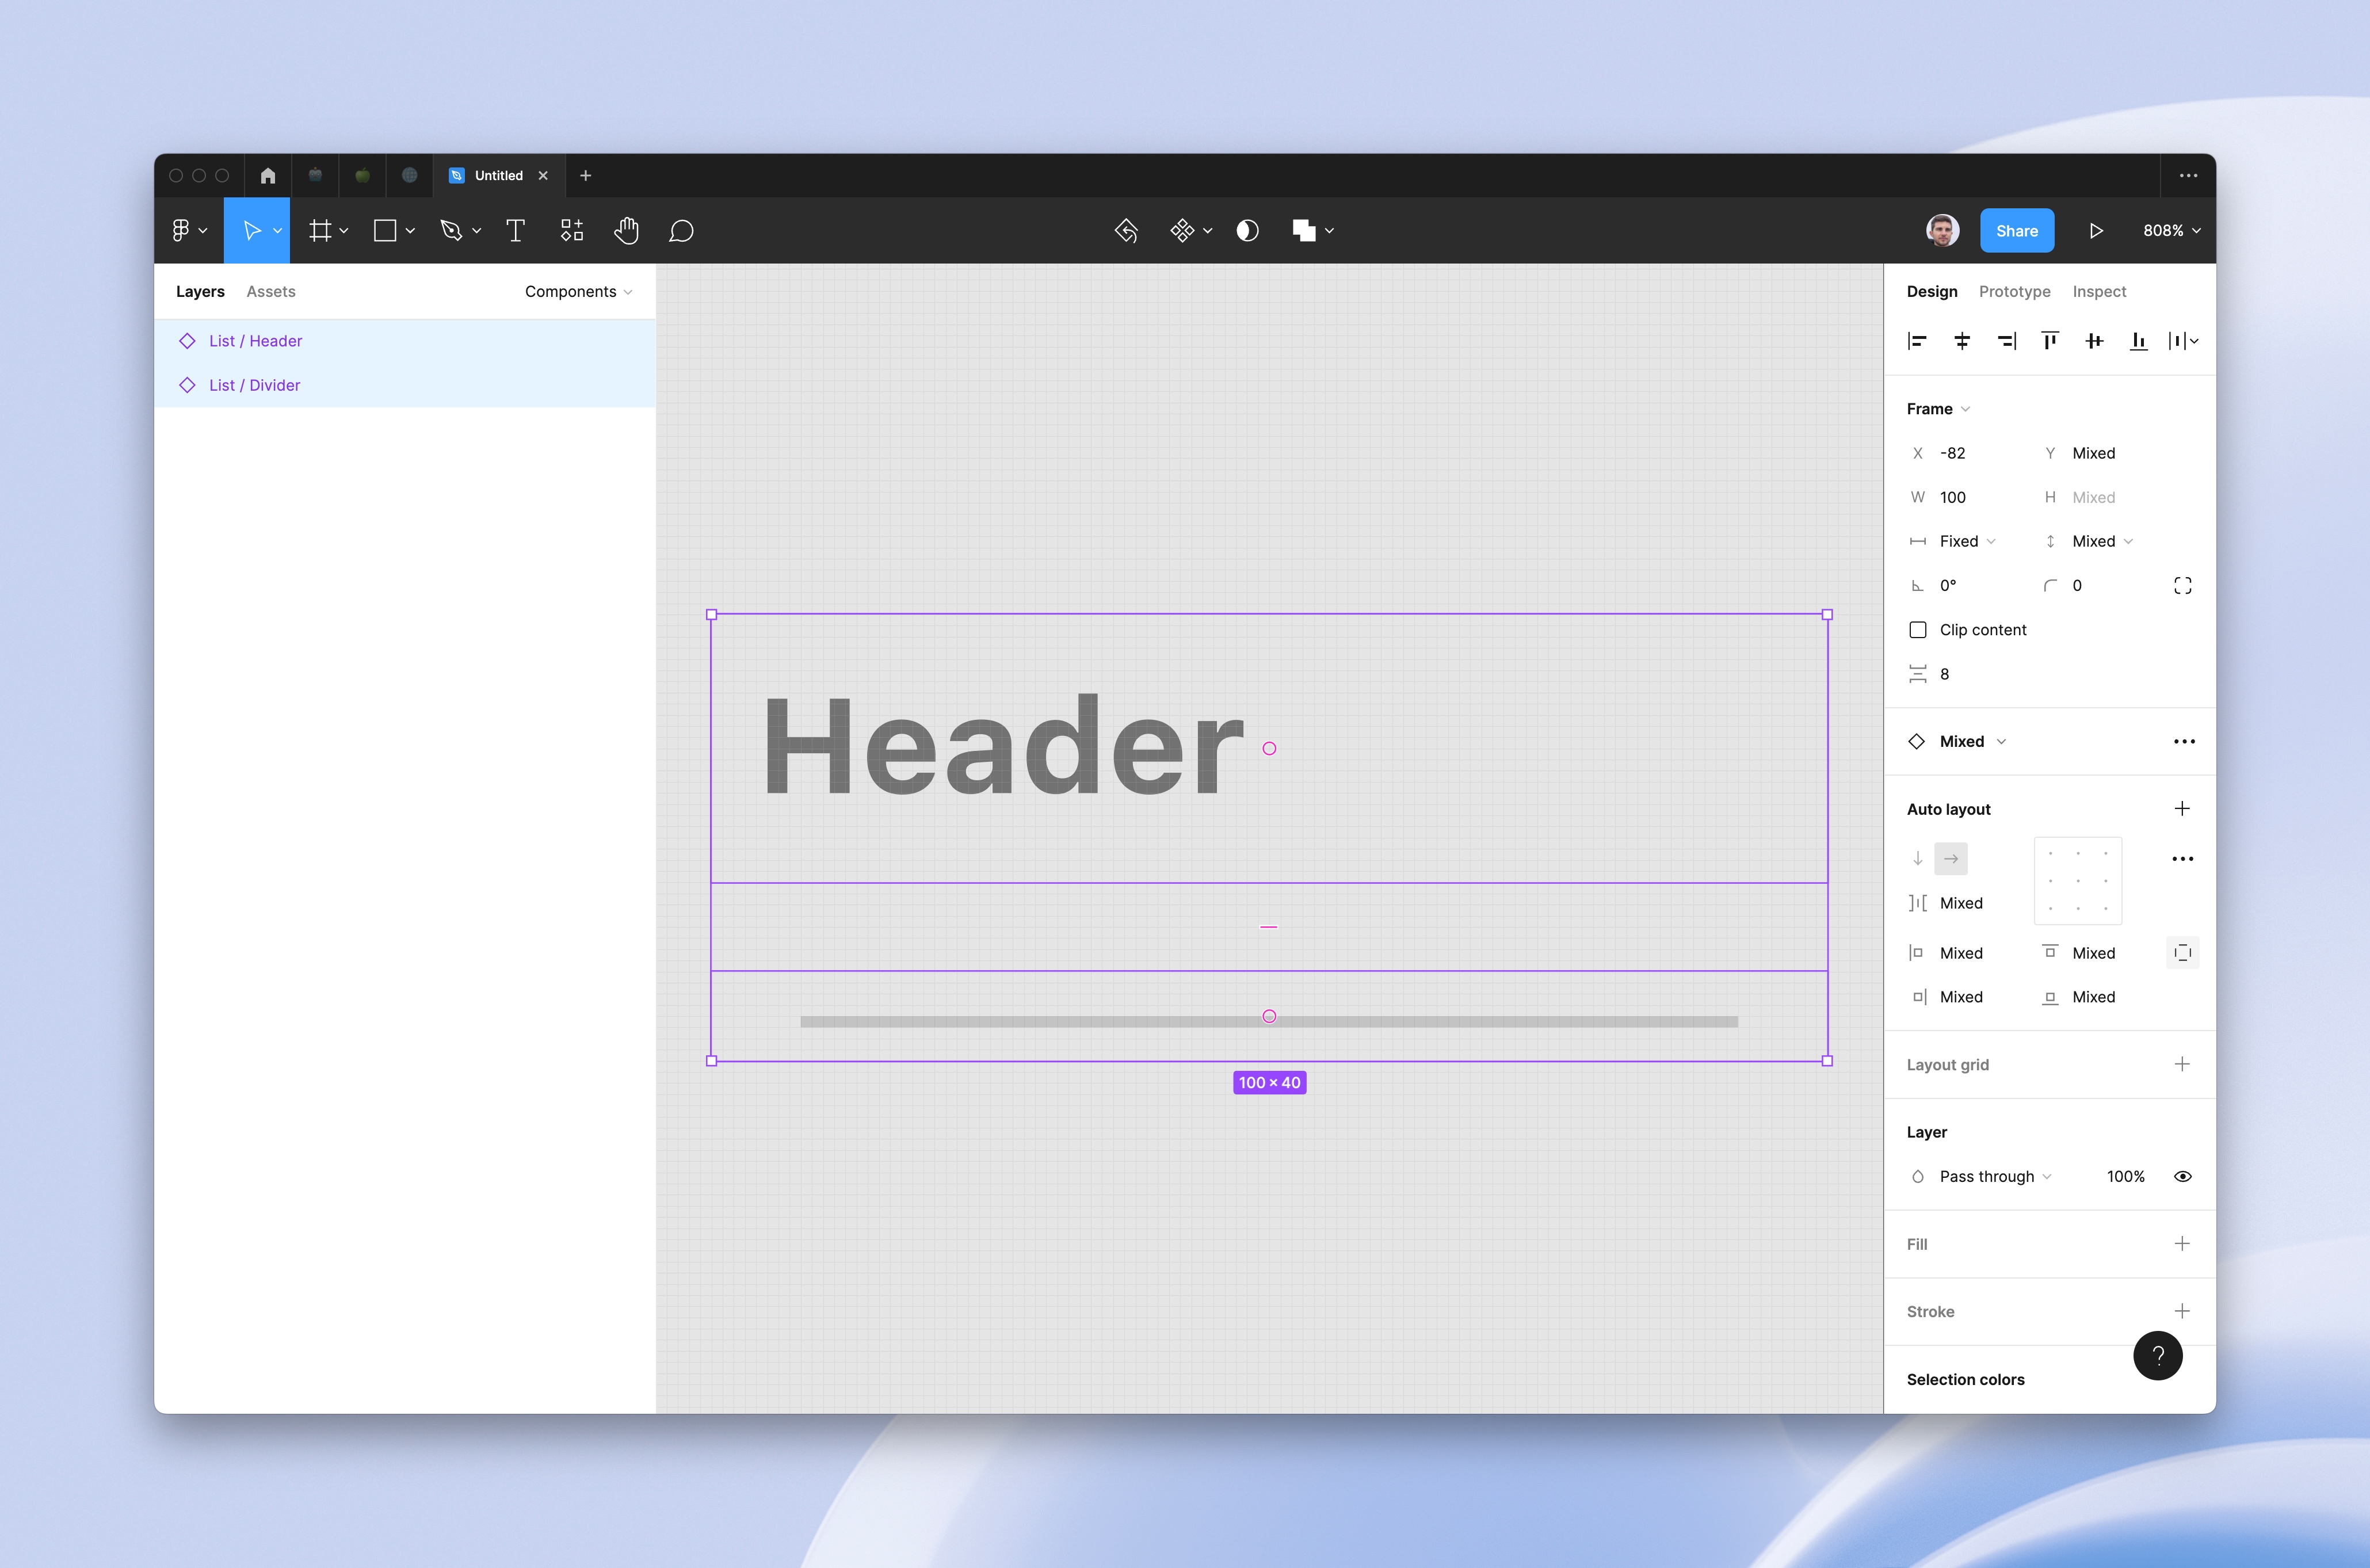The width and height of the screenshot is (2370, 1568).
Task: Select the Frame tool
Action: point(320,230)
